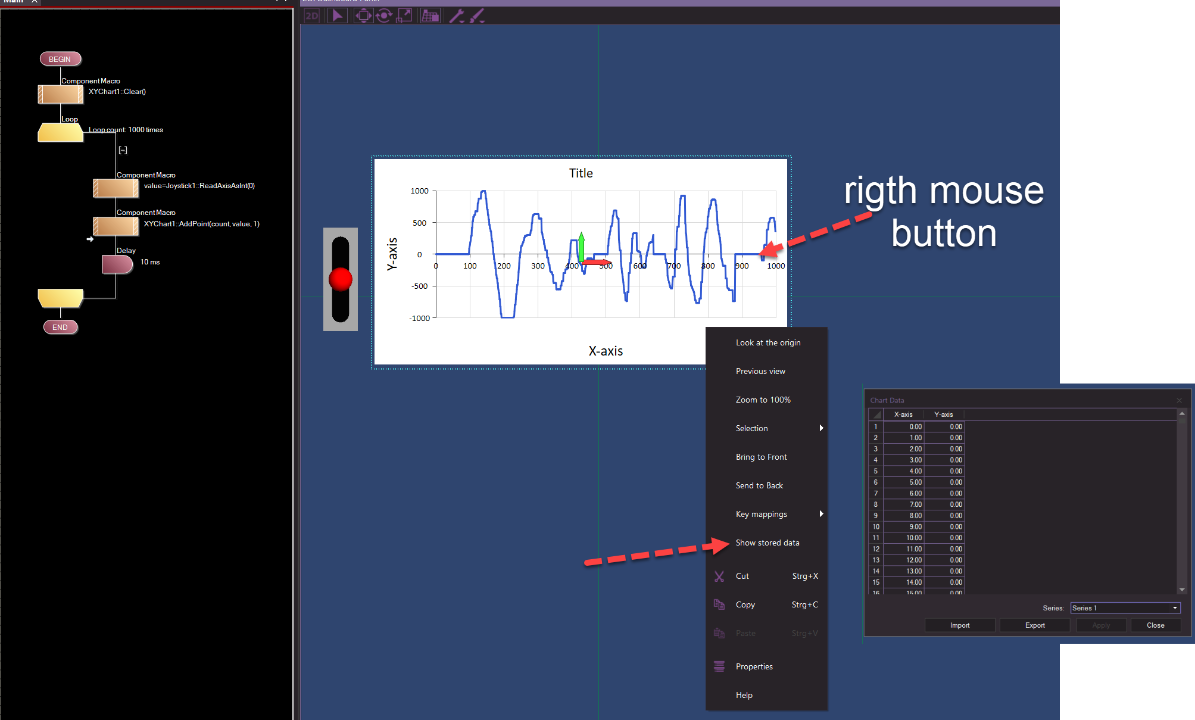The image size is (1195, 720).
Task: Activate the move/pan tool in panel toolbar
Action: click(x=363, y=15)
